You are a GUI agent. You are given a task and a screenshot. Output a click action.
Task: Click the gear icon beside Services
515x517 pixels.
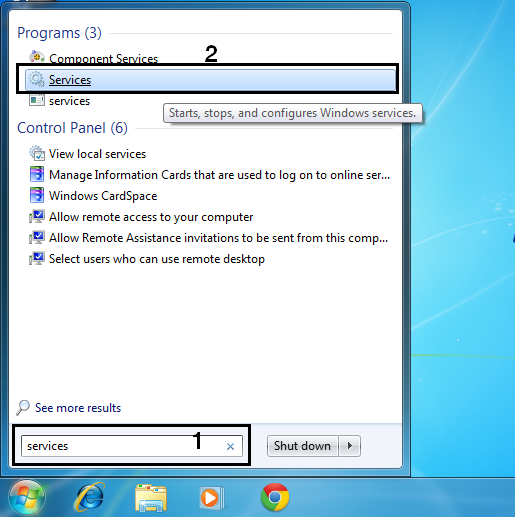coord(36,79)
